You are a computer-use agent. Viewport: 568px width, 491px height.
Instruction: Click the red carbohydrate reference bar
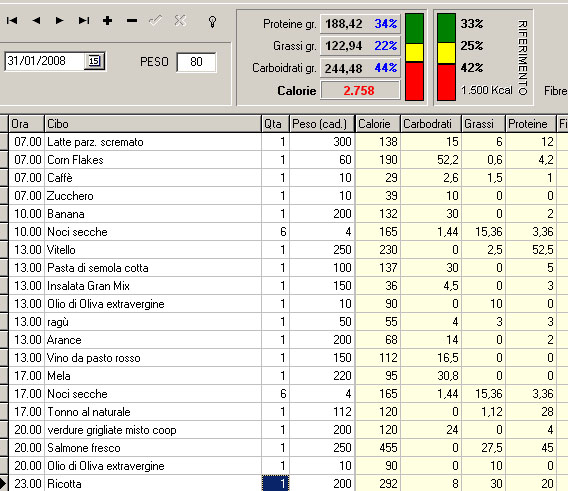click(x=446, y=82)
